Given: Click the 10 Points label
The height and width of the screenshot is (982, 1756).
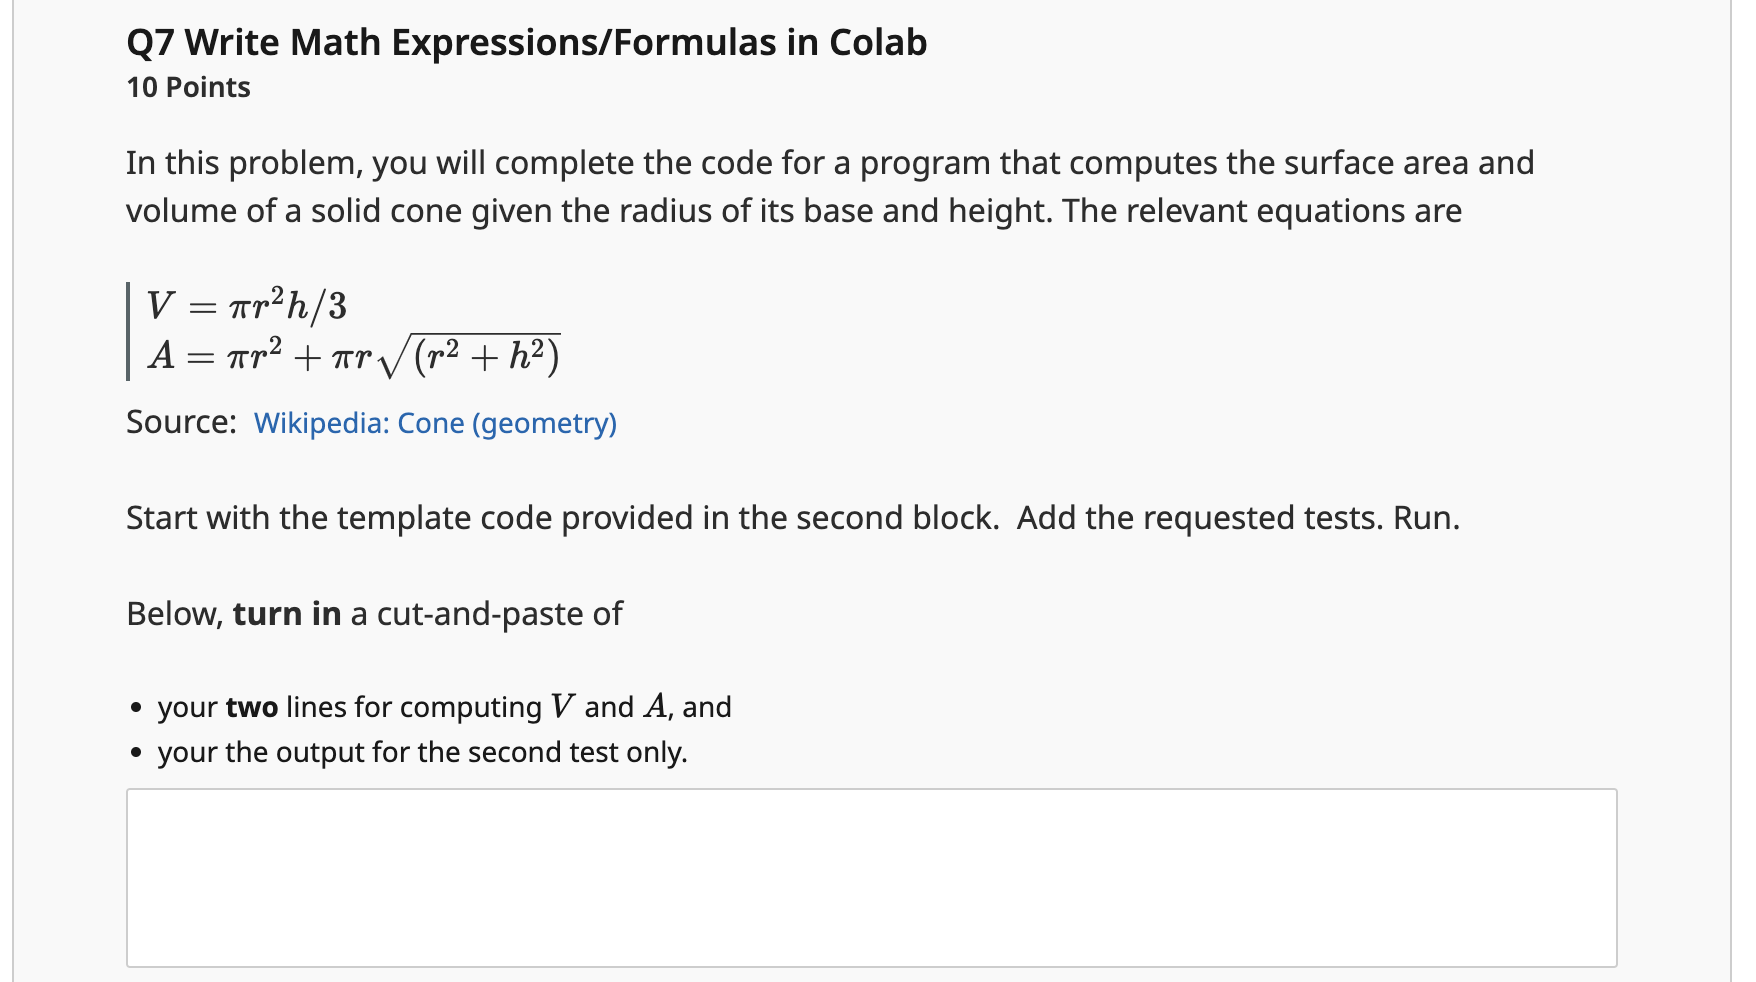Looking at the screenshot, I should click(x=188, y=87).
